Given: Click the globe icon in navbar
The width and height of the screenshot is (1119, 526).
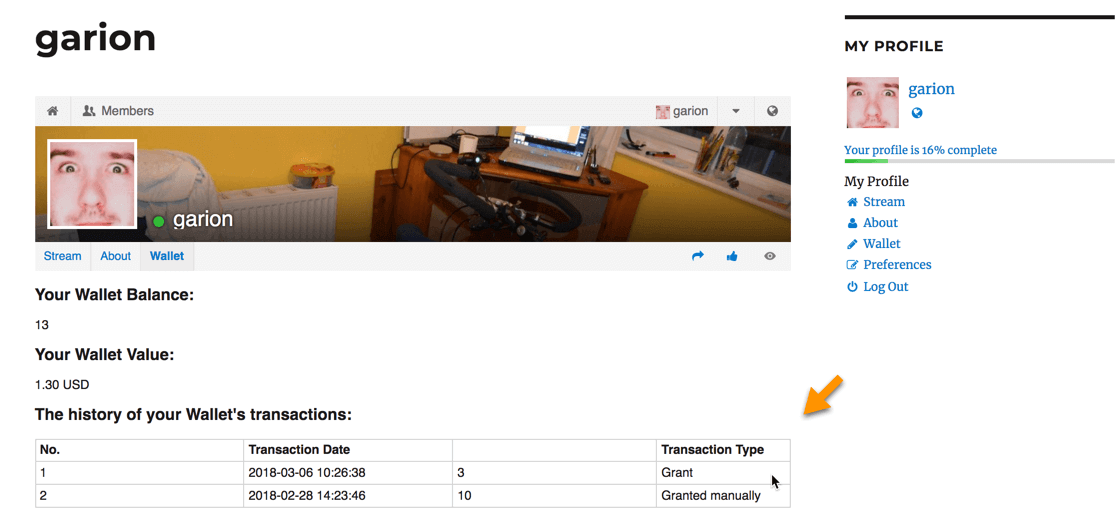Looking at the screenshot, I should pos(772,111).
